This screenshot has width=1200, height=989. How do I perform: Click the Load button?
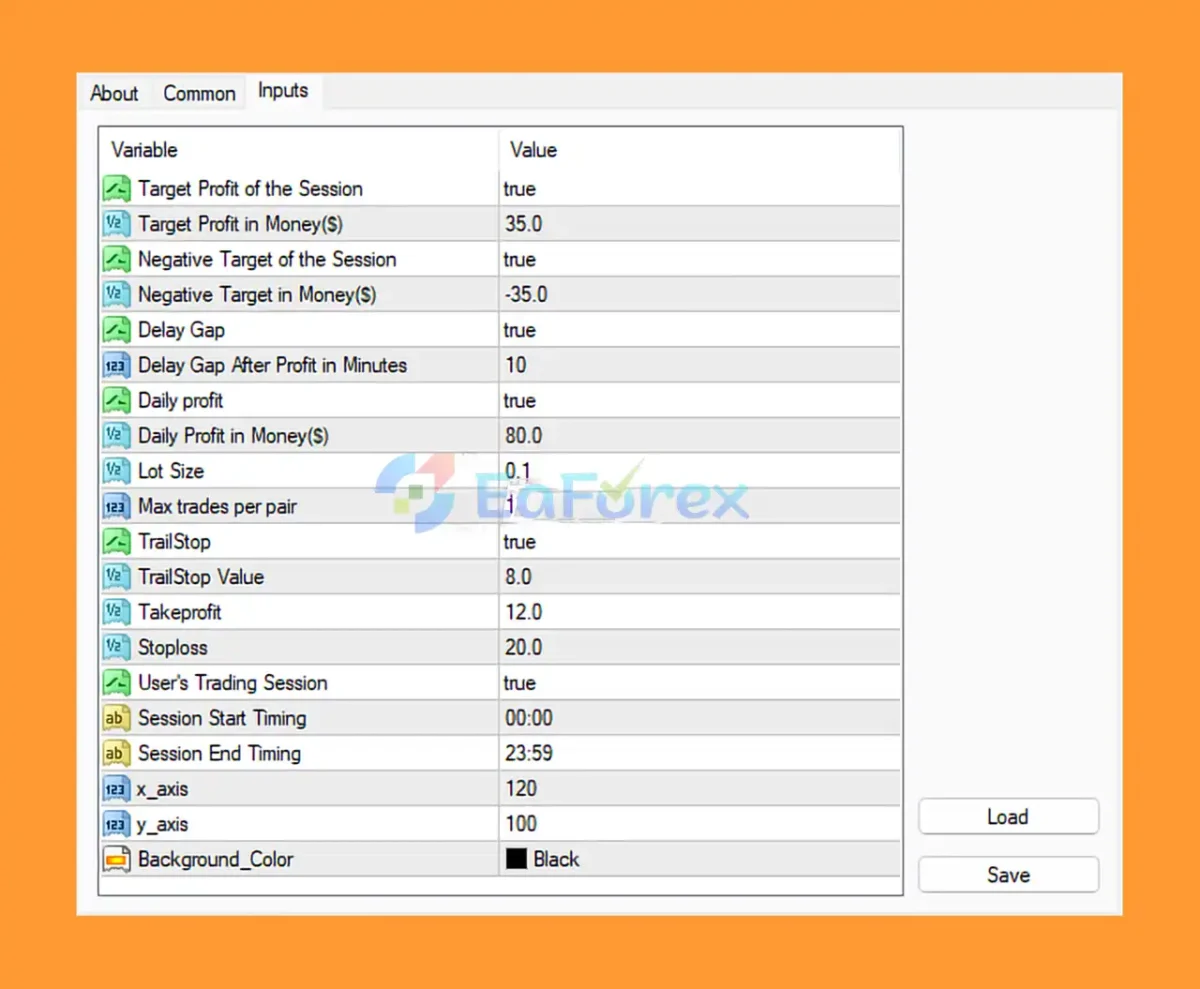[x=1008, y=816]
